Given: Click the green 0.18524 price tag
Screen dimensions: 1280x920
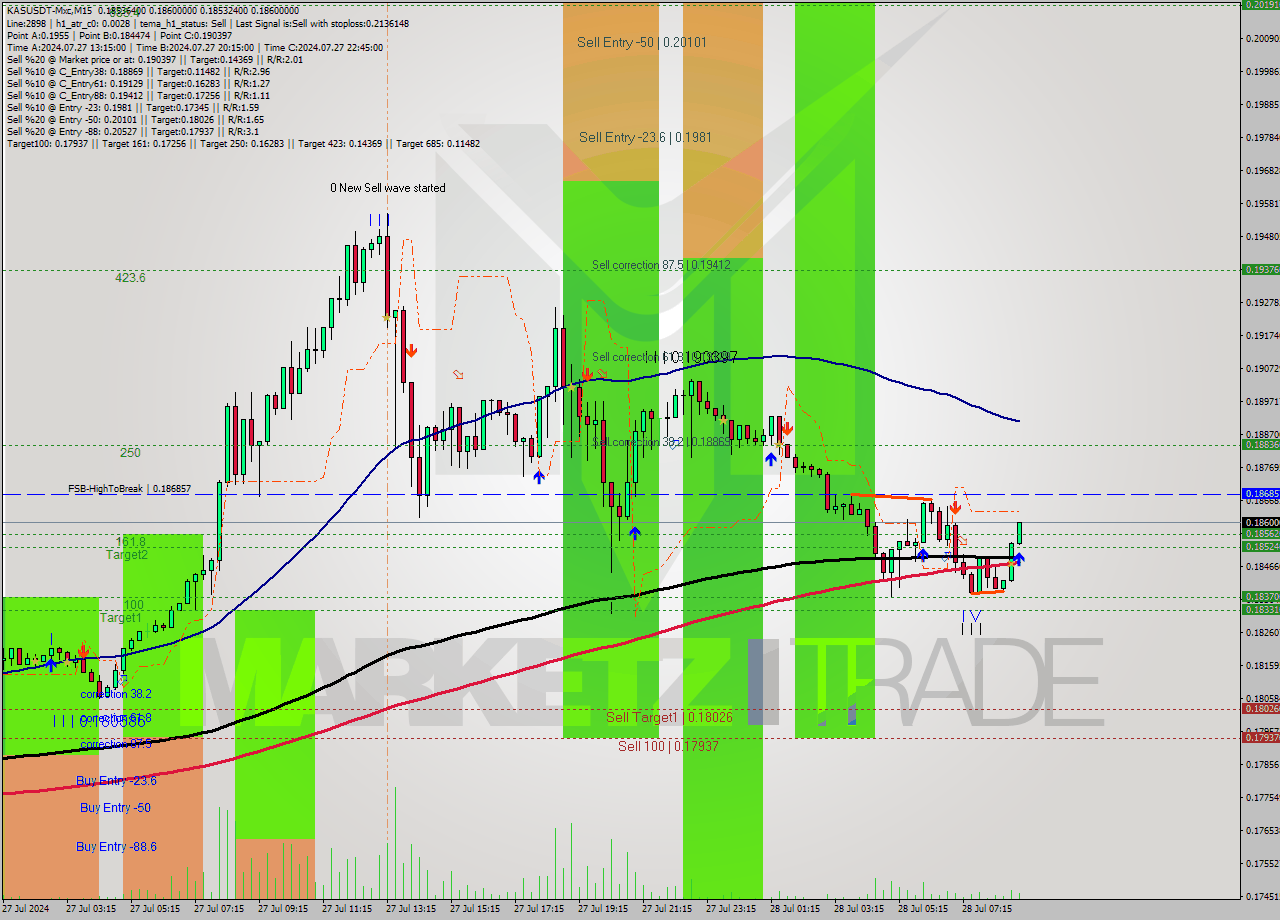Looking at the screenshot, I should (x=1260, y=547).
